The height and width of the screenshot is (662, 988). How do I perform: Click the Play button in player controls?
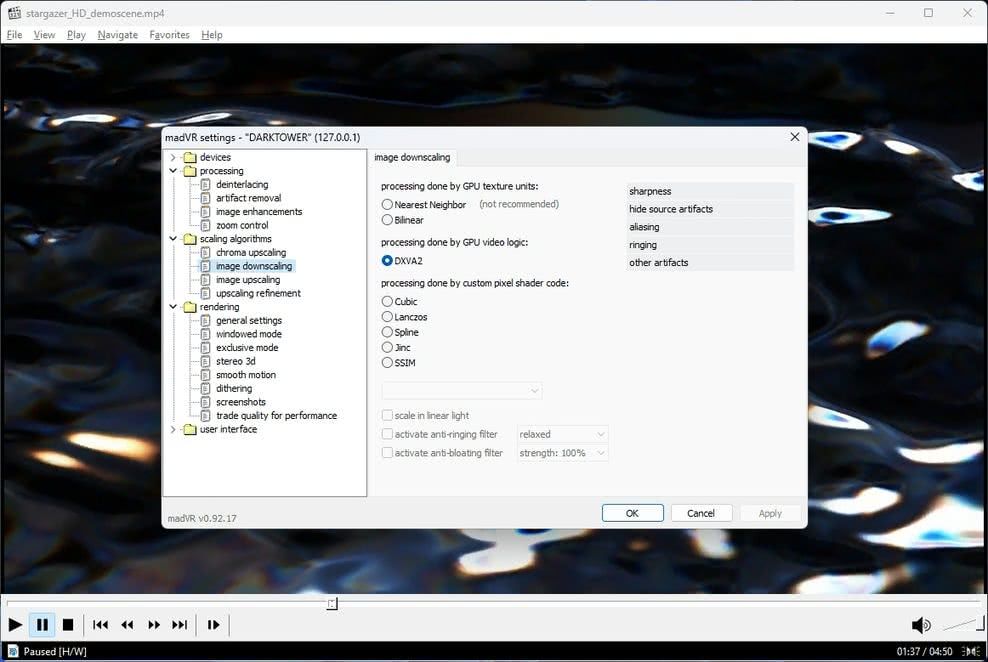(15, 625)
